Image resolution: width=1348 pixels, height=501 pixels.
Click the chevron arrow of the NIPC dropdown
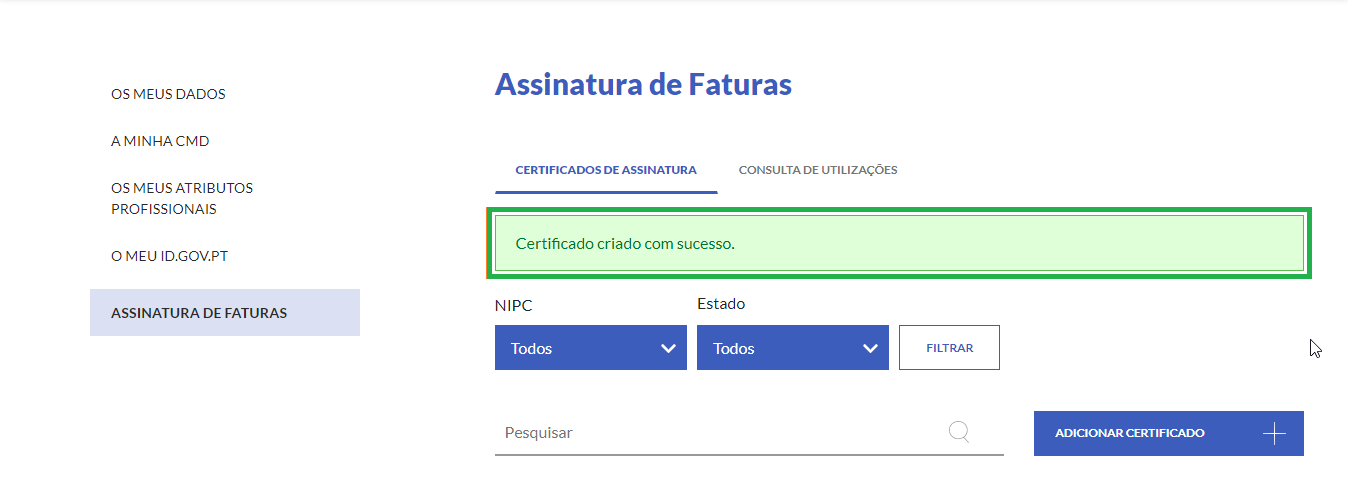(x=668, y=348)
